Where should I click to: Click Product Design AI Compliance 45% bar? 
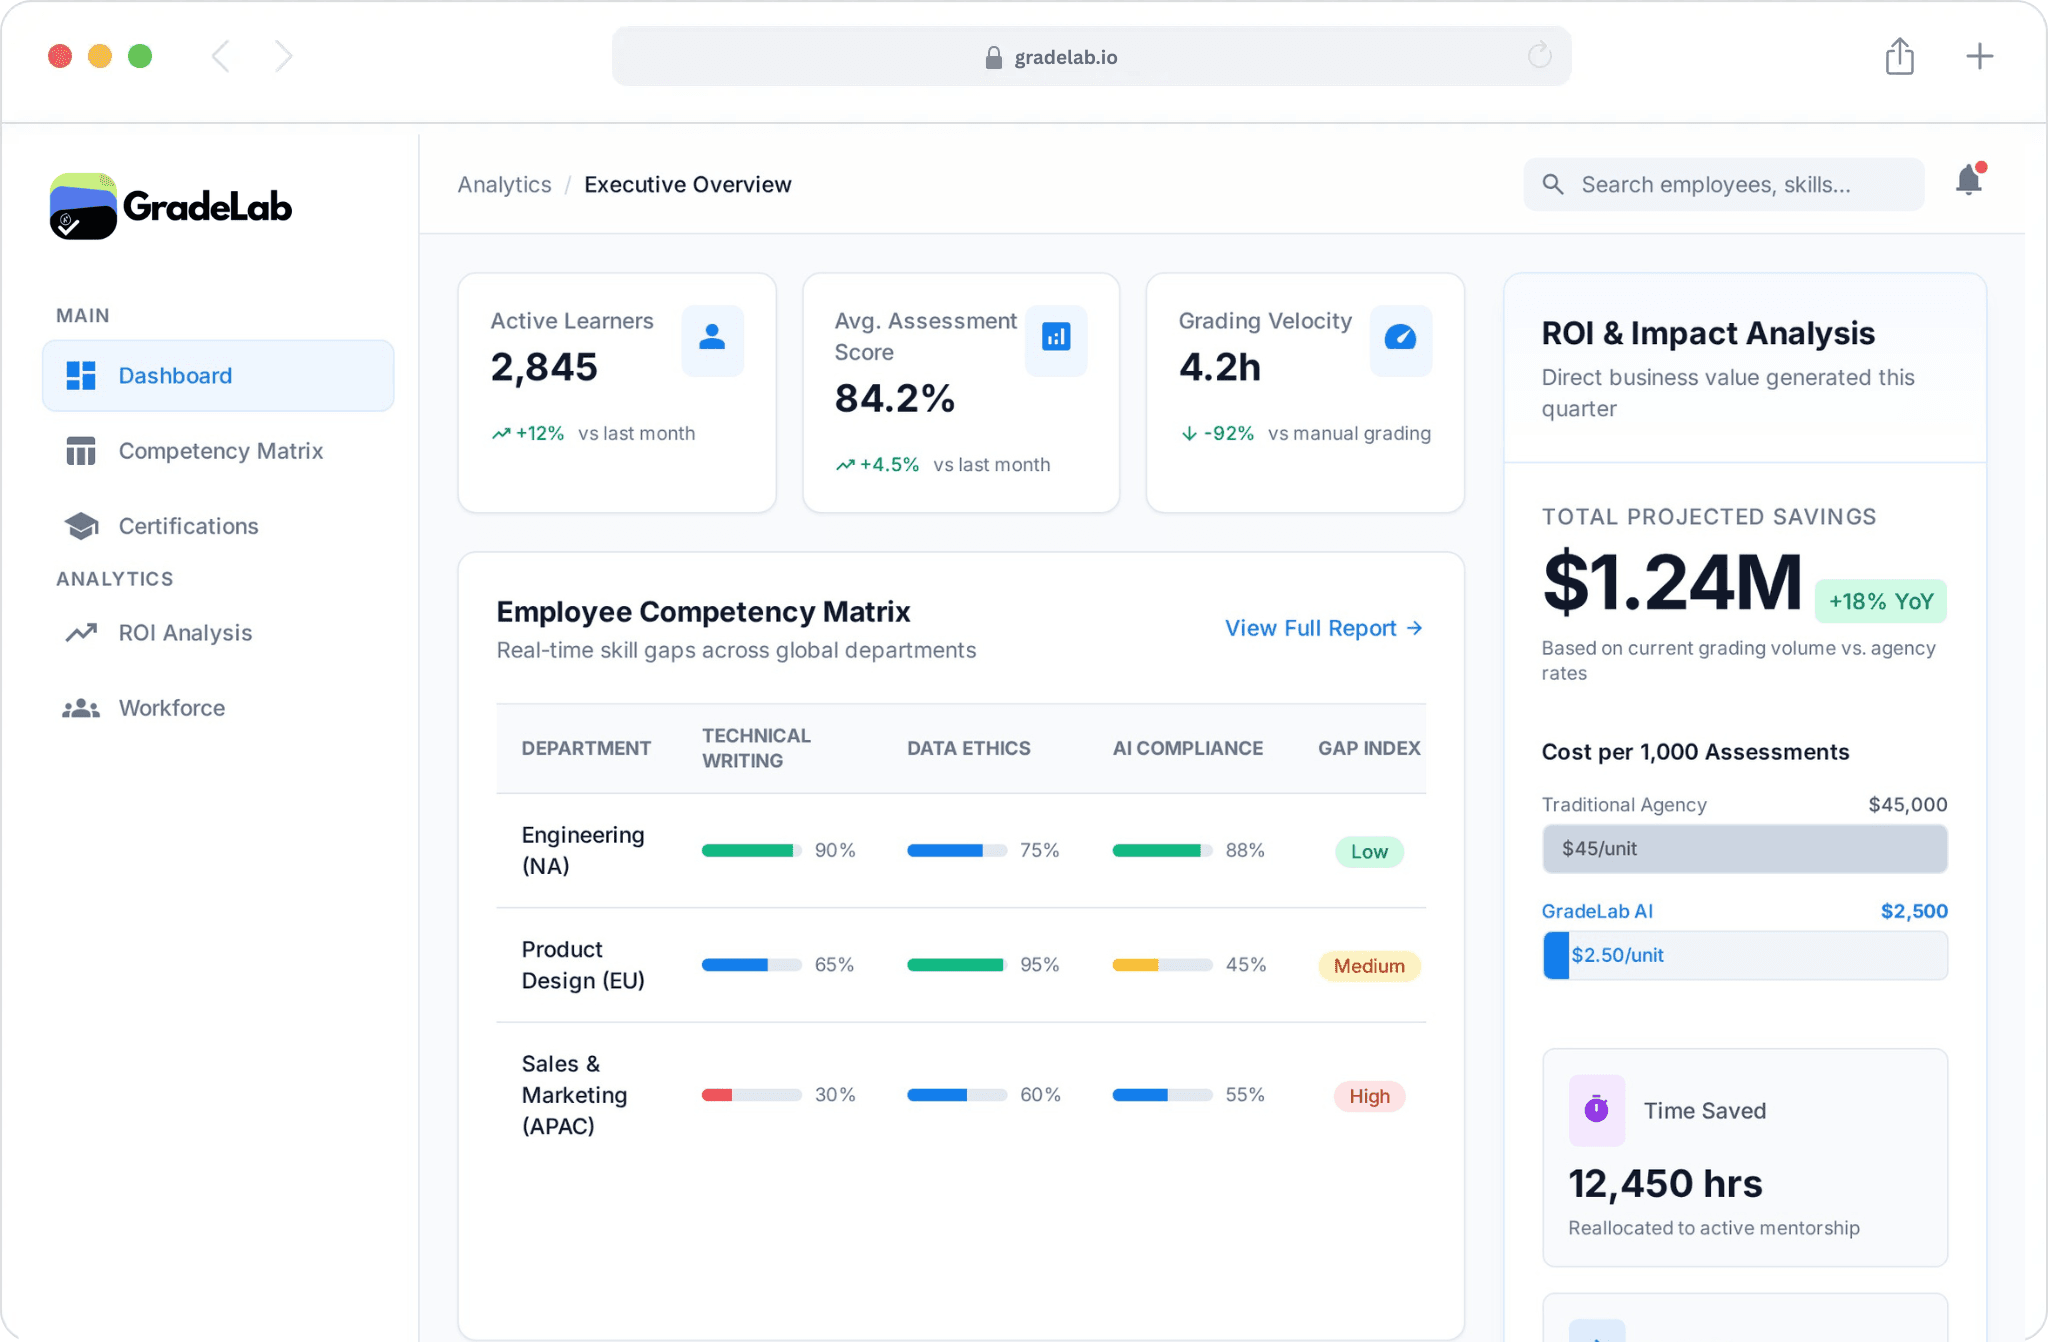coord(1162,965)
